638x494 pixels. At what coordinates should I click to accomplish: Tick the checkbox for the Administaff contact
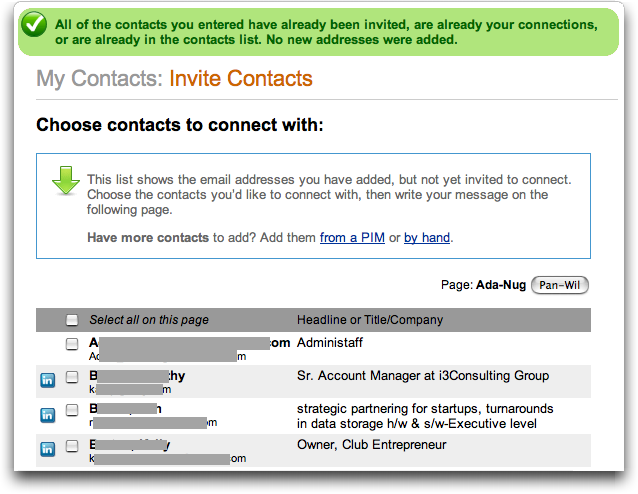[72, 344]
